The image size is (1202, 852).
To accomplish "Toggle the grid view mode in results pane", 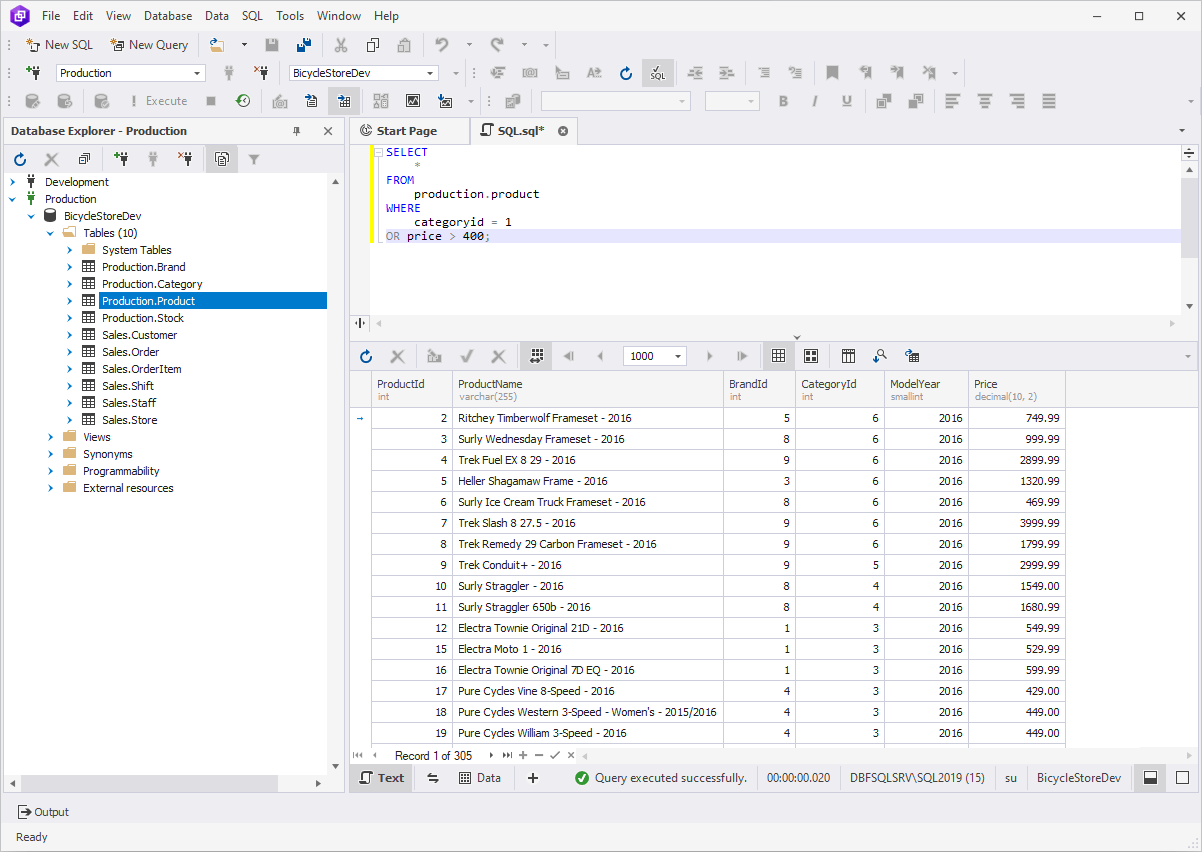I will pyautogui.click(x=778, y=356).
